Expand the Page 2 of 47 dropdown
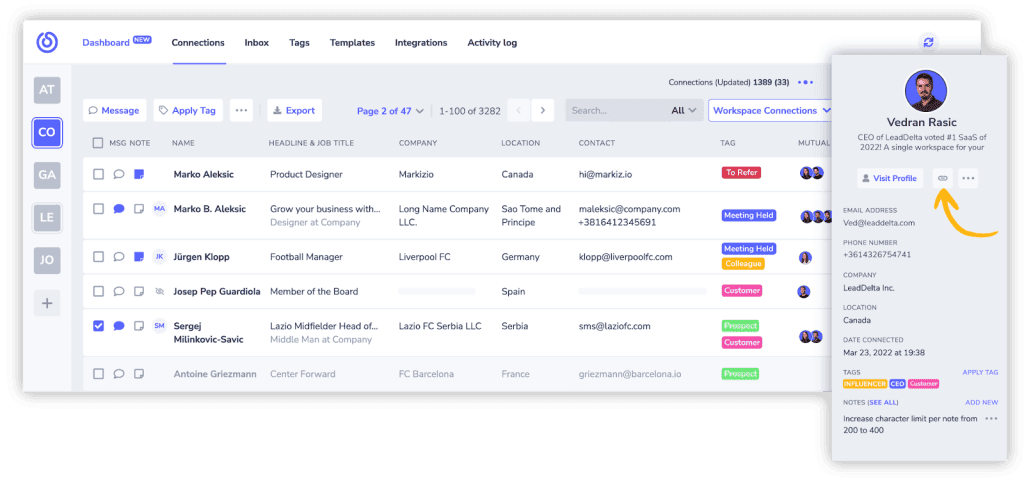Screen dimensions: 1024x487 [391, 111]
